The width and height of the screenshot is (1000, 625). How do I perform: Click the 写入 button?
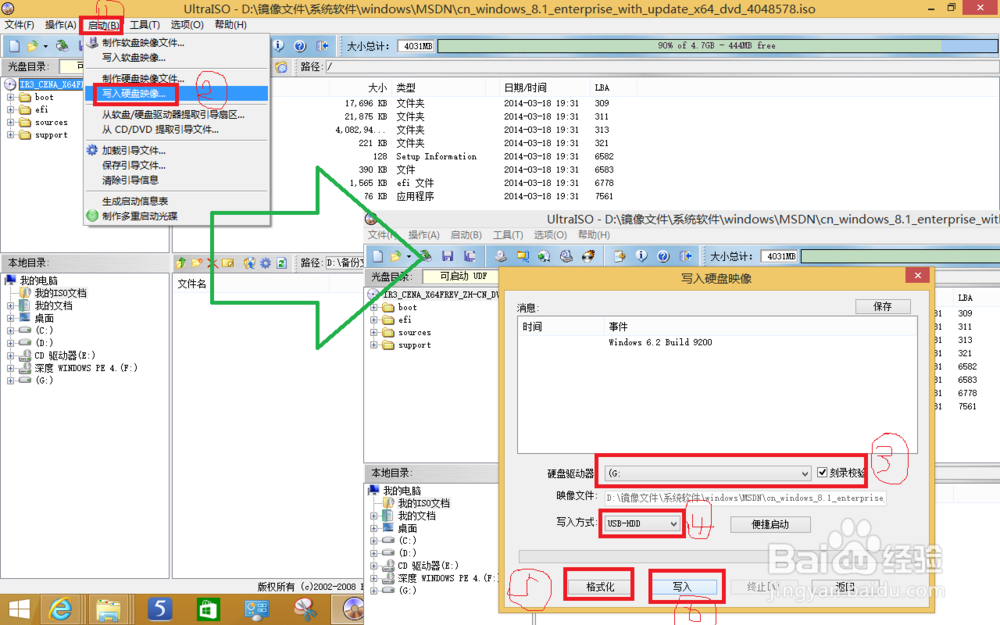(x=682, y=587)
